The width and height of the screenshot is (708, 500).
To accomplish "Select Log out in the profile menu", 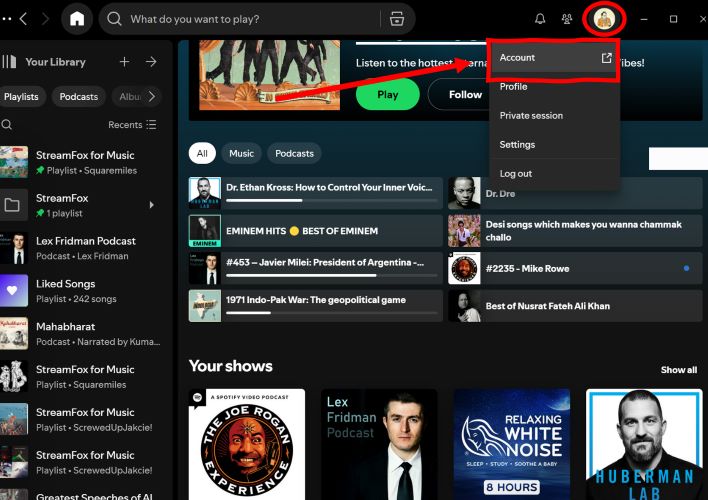I will pos(554,173).
